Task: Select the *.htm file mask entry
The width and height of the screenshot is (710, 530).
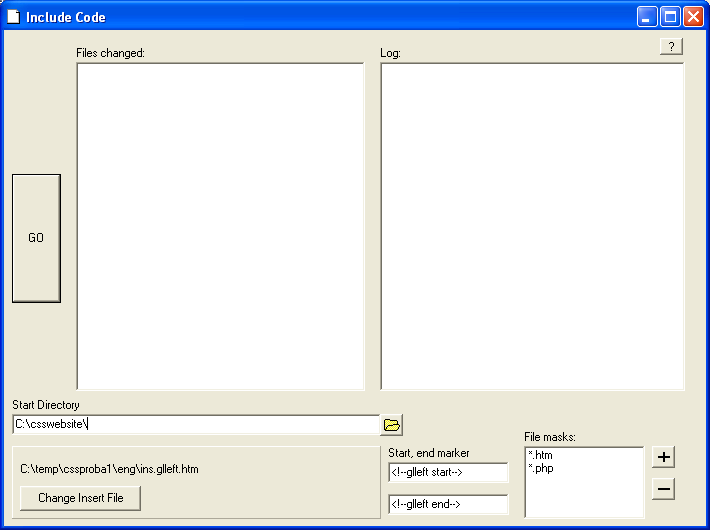Action: pos(540,455)
